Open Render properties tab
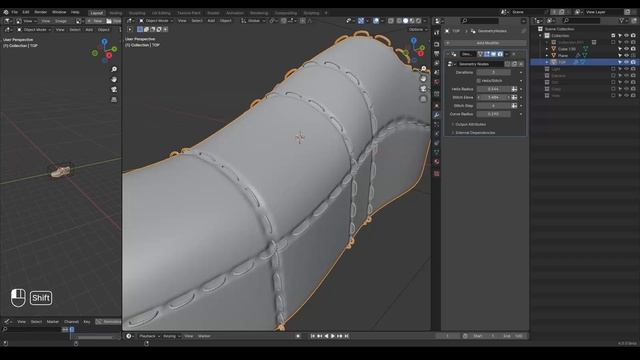 coord(436,44)
